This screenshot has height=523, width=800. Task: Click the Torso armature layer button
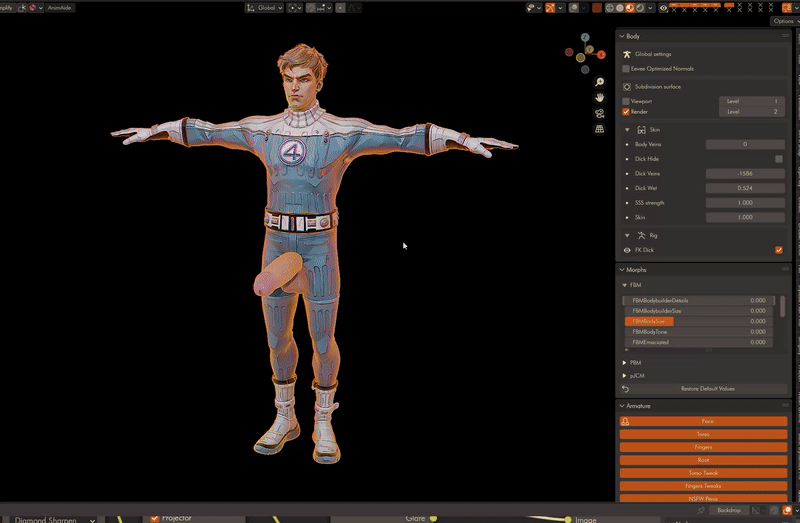click(x=704, y=434)
